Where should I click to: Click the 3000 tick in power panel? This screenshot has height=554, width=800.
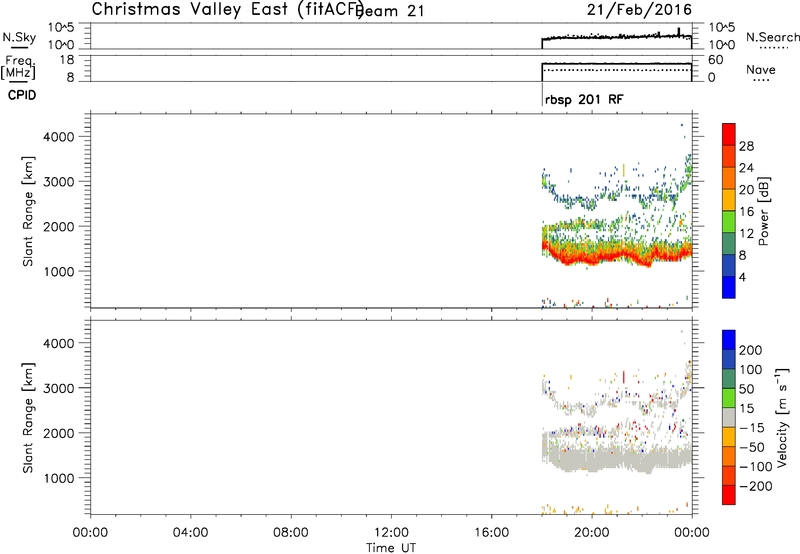coord(59,182)
